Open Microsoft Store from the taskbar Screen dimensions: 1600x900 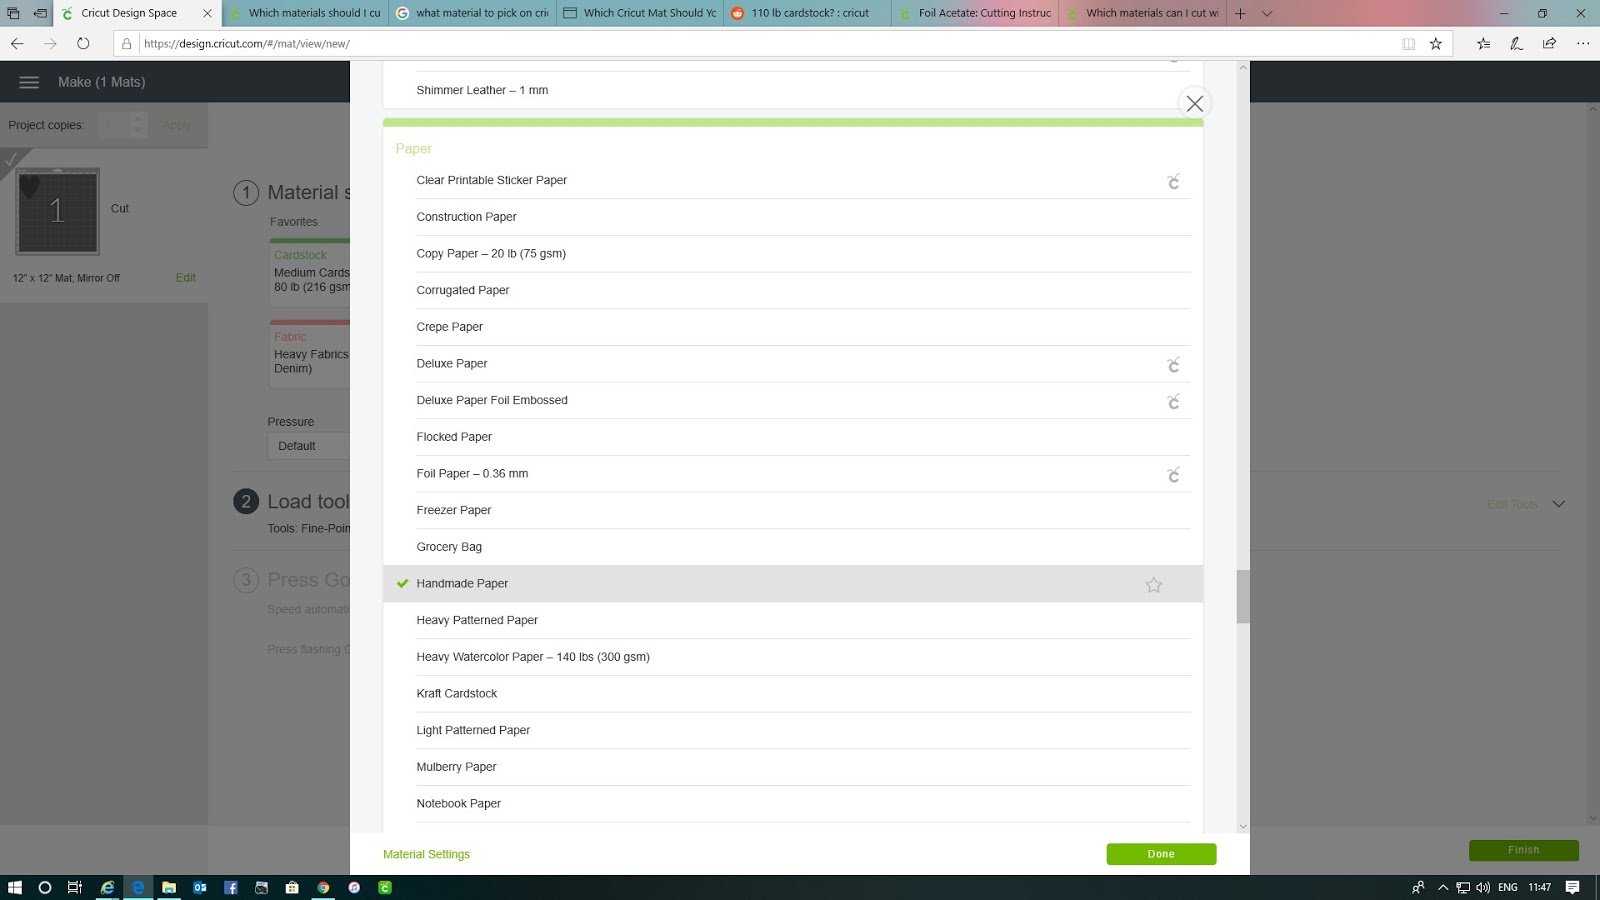click(x=292, y=887)
